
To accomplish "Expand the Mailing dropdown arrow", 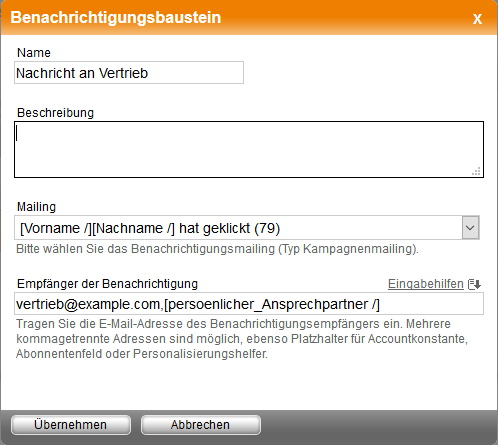I will 470,228.
